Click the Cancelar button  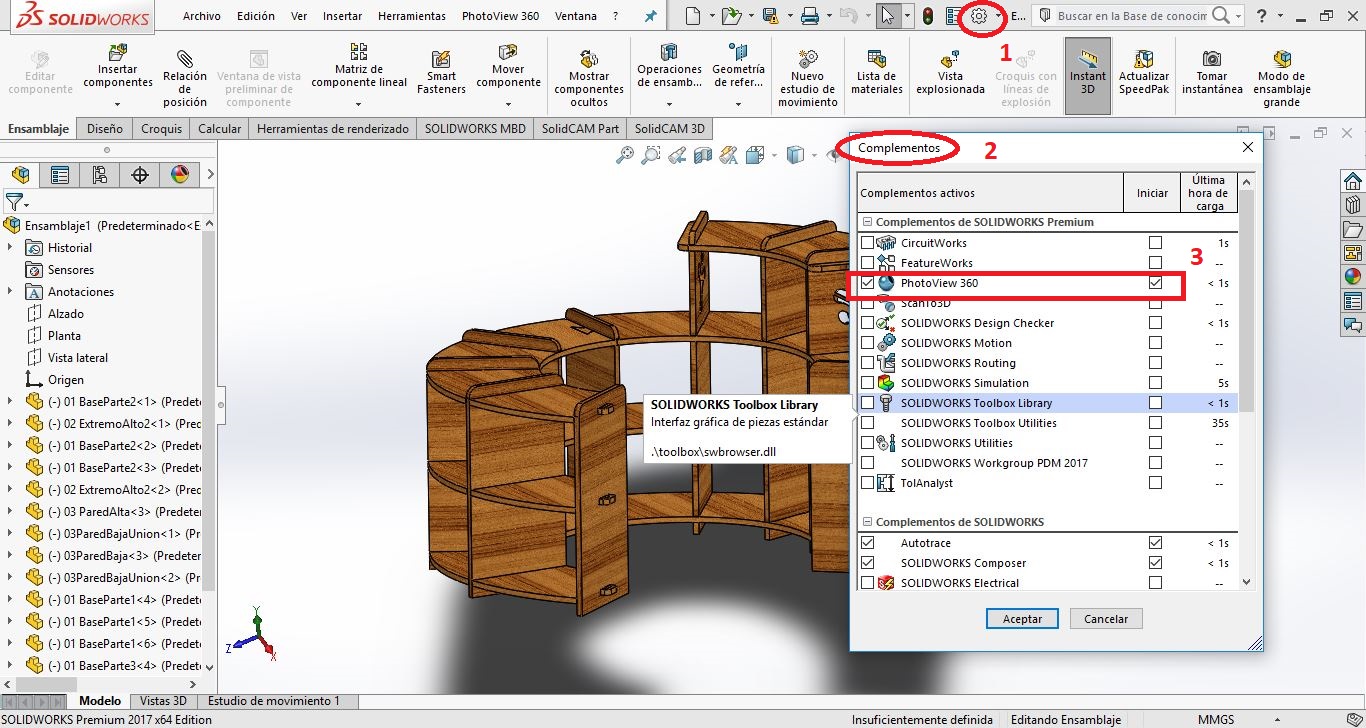tap(1106, 619)
